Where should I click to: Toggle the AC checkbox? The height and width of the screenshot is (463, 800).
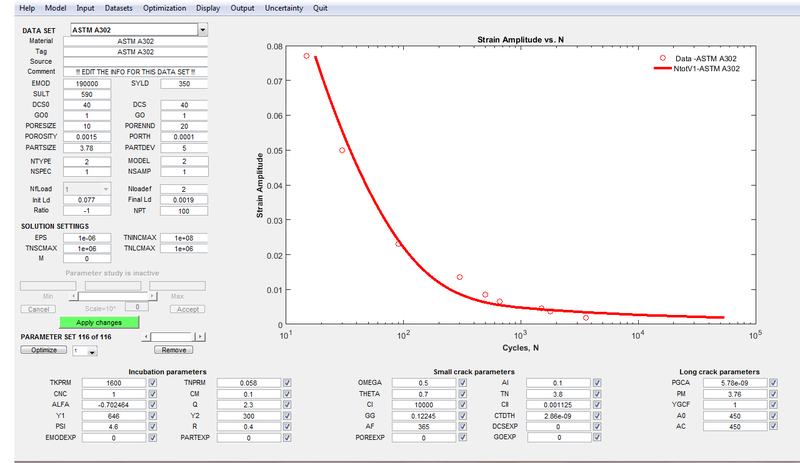click(773, 426)
